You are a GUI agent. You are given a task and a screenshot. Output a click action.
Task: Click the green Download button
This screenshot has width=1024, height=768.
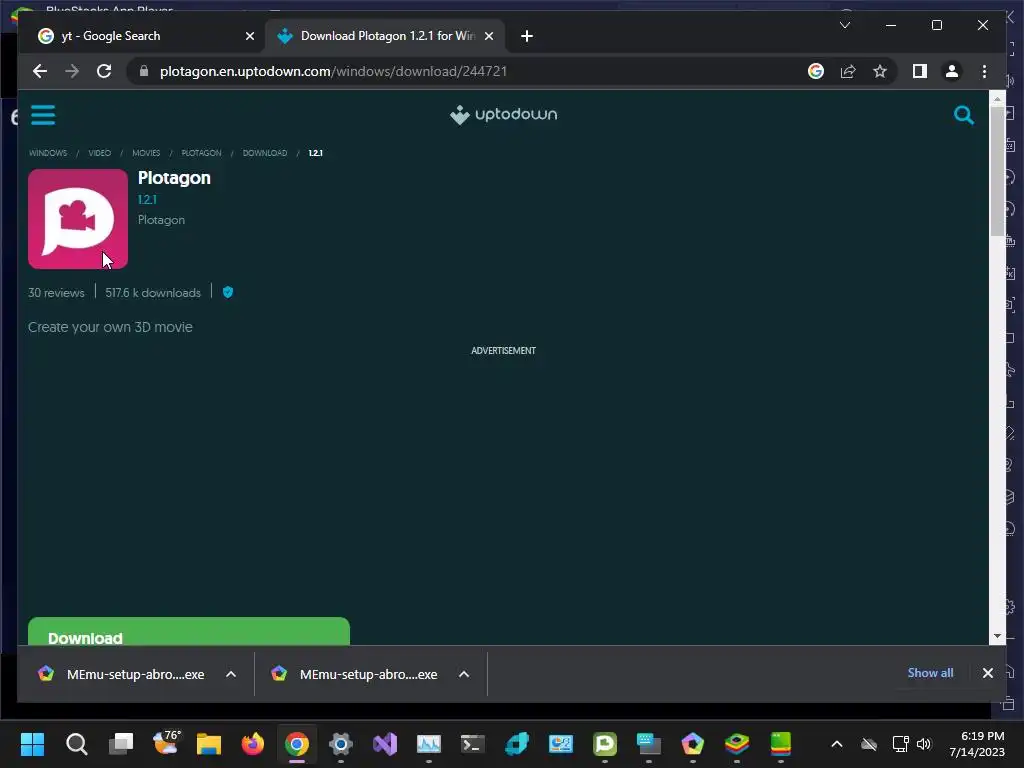[x=189, y=632]
